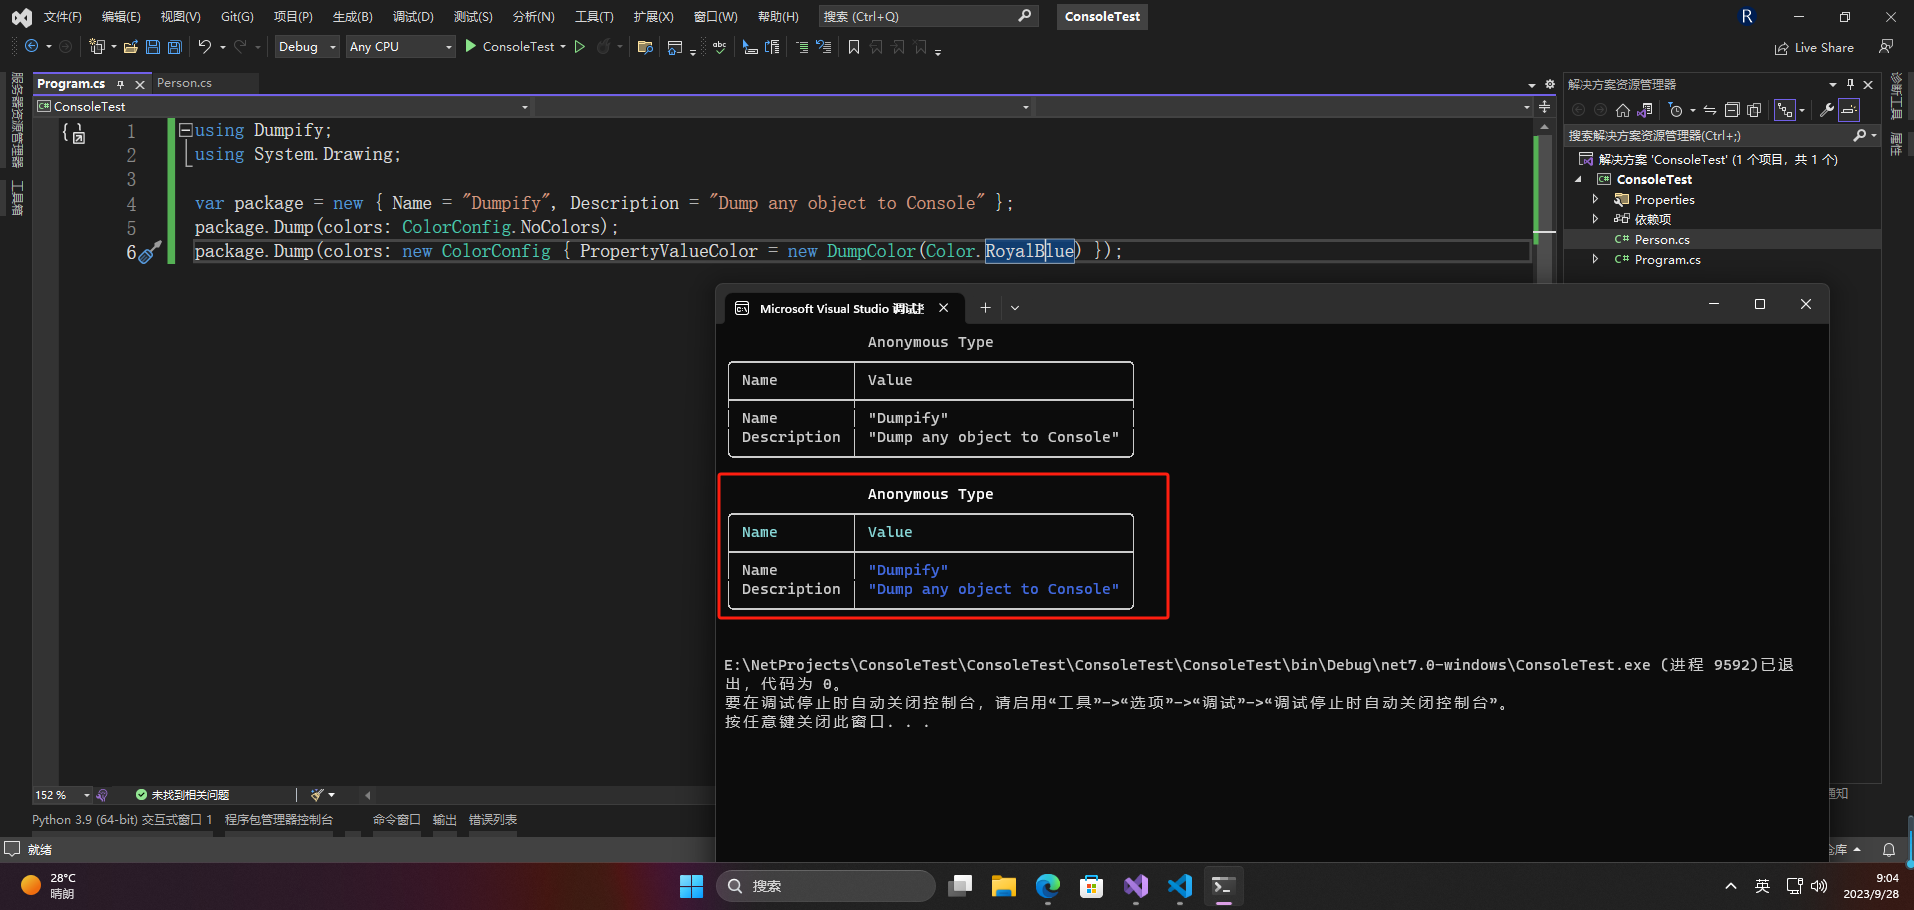Collapse the using directives region on line 1
Screen dimensions: 1914x910
pos(185,130)
